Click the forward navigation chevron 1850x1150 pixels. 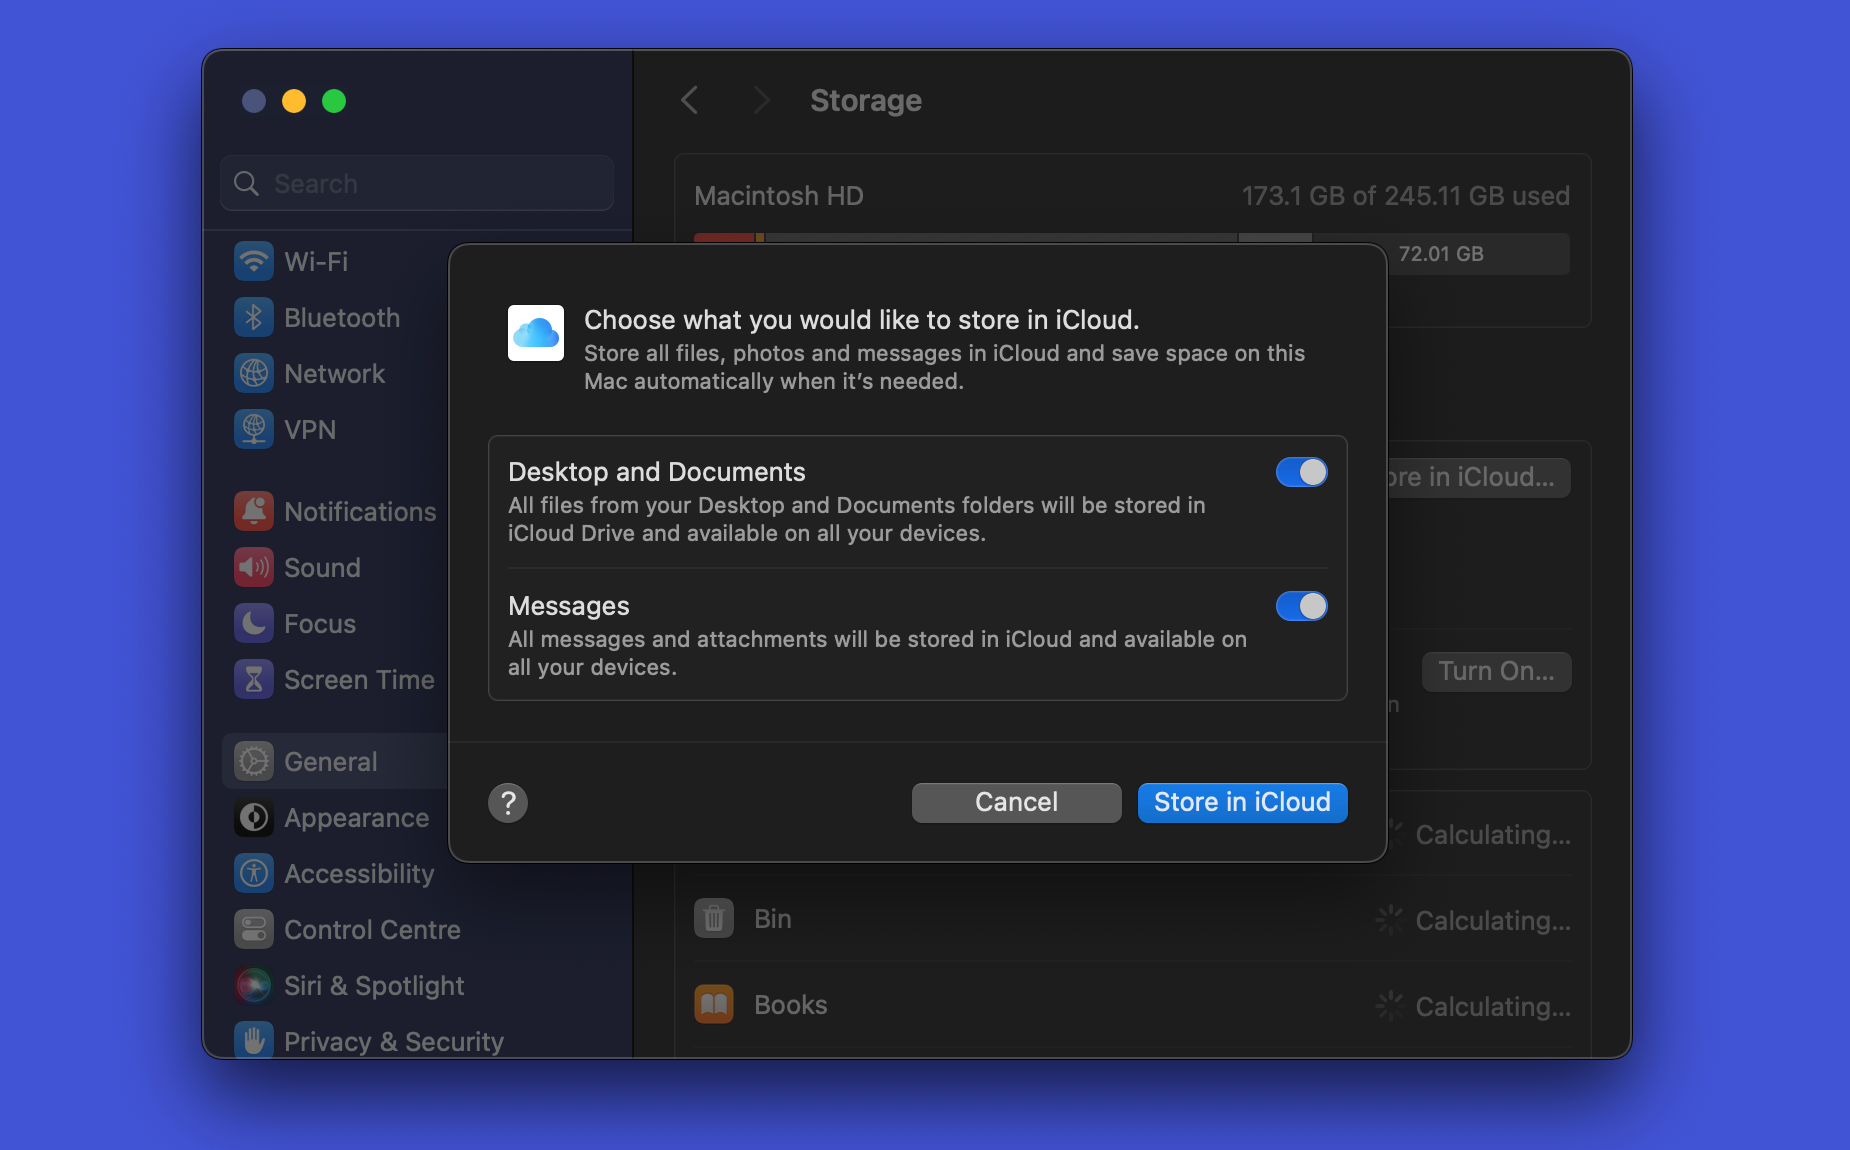tap(762, 100)
